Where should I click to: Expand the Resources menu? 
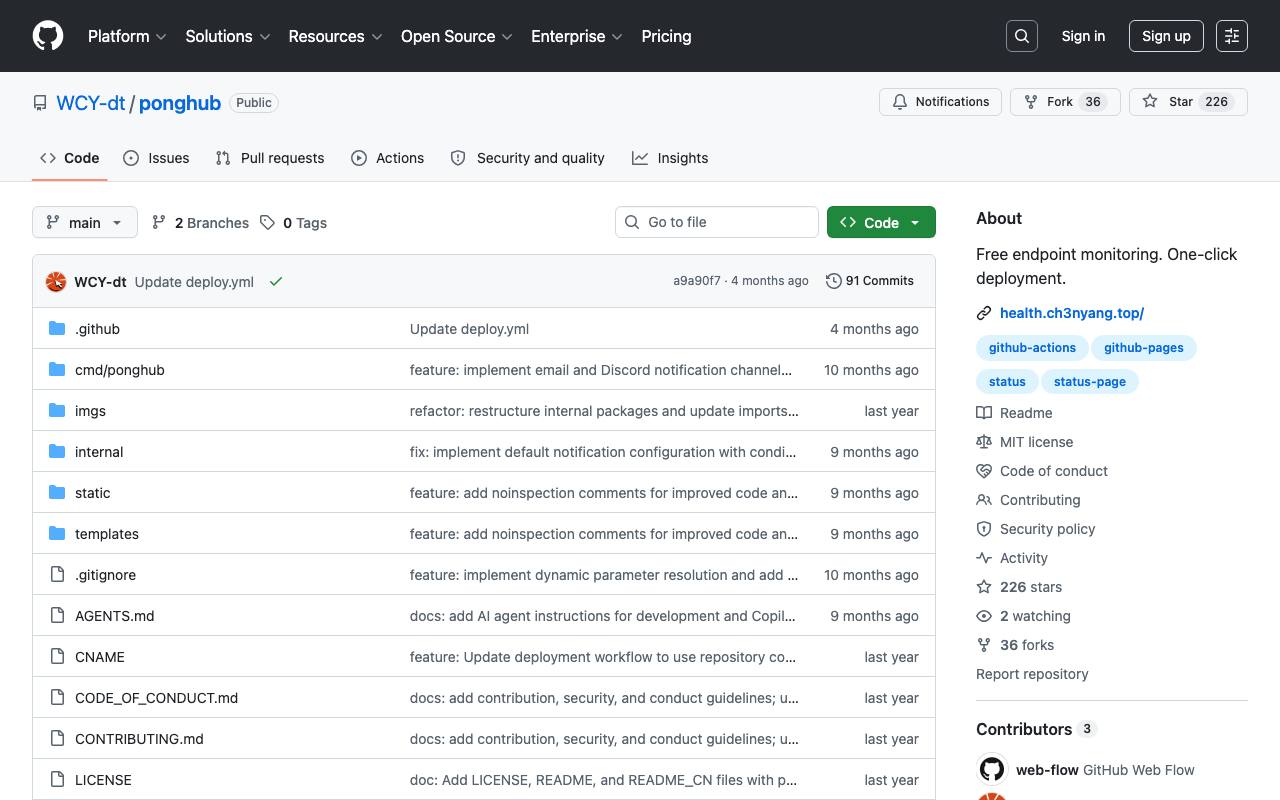click(x=336, y=36)
